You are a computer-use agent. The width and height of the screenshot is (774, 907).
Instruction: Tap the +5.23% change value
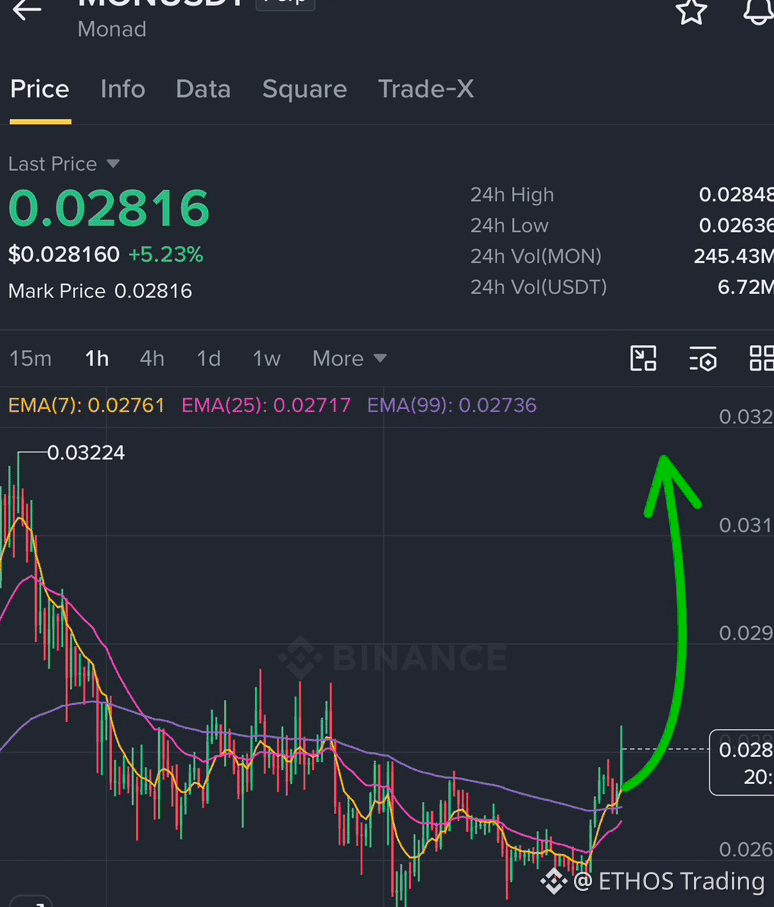pyautogui.click(x=165, y=255)
